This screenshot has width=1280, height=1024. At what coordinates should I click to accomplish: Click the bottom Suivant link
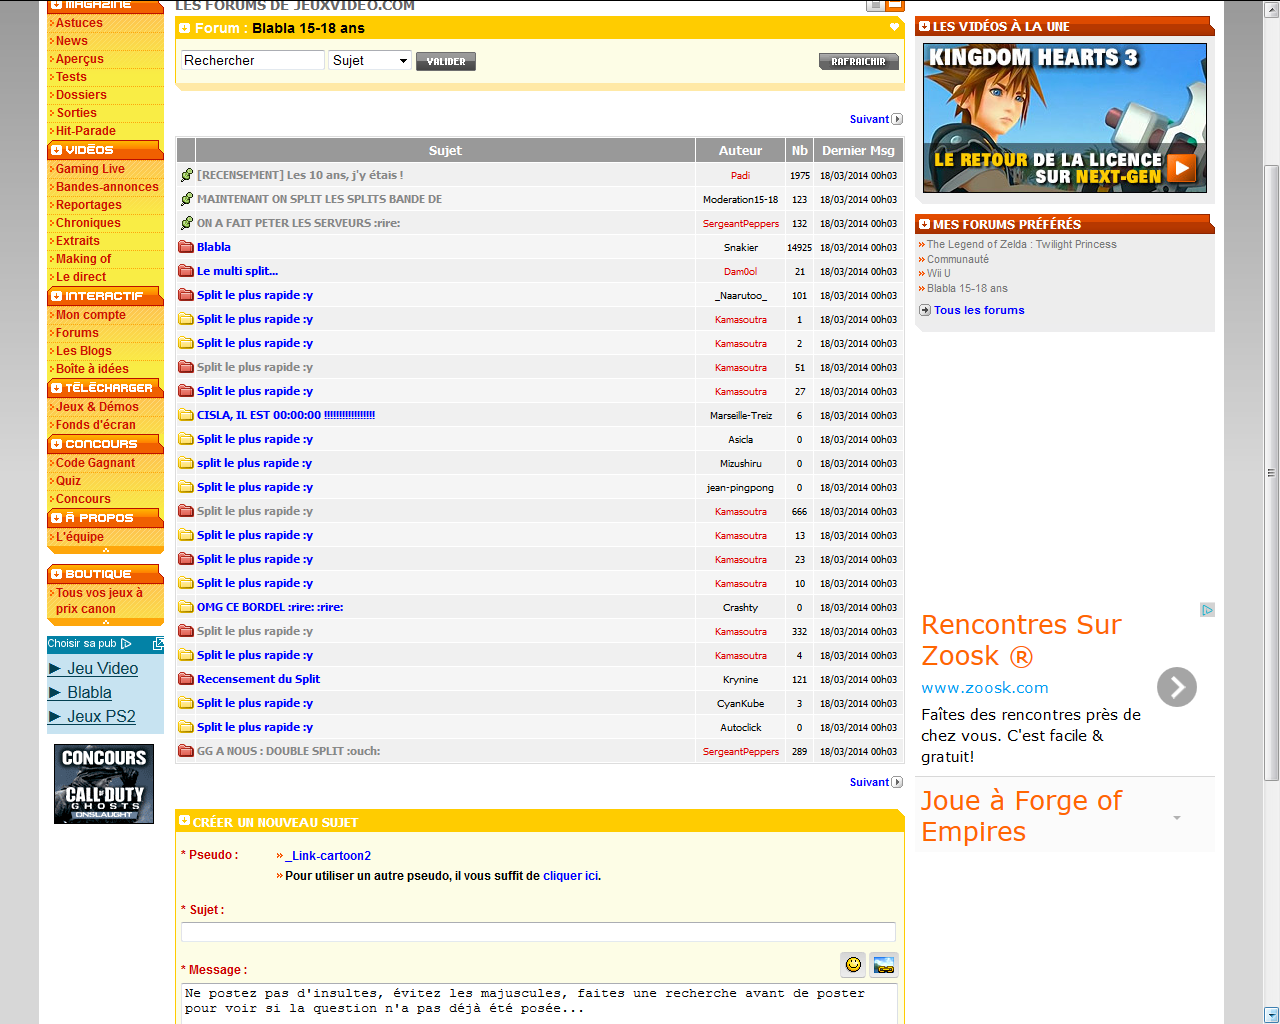click(869, 782)
